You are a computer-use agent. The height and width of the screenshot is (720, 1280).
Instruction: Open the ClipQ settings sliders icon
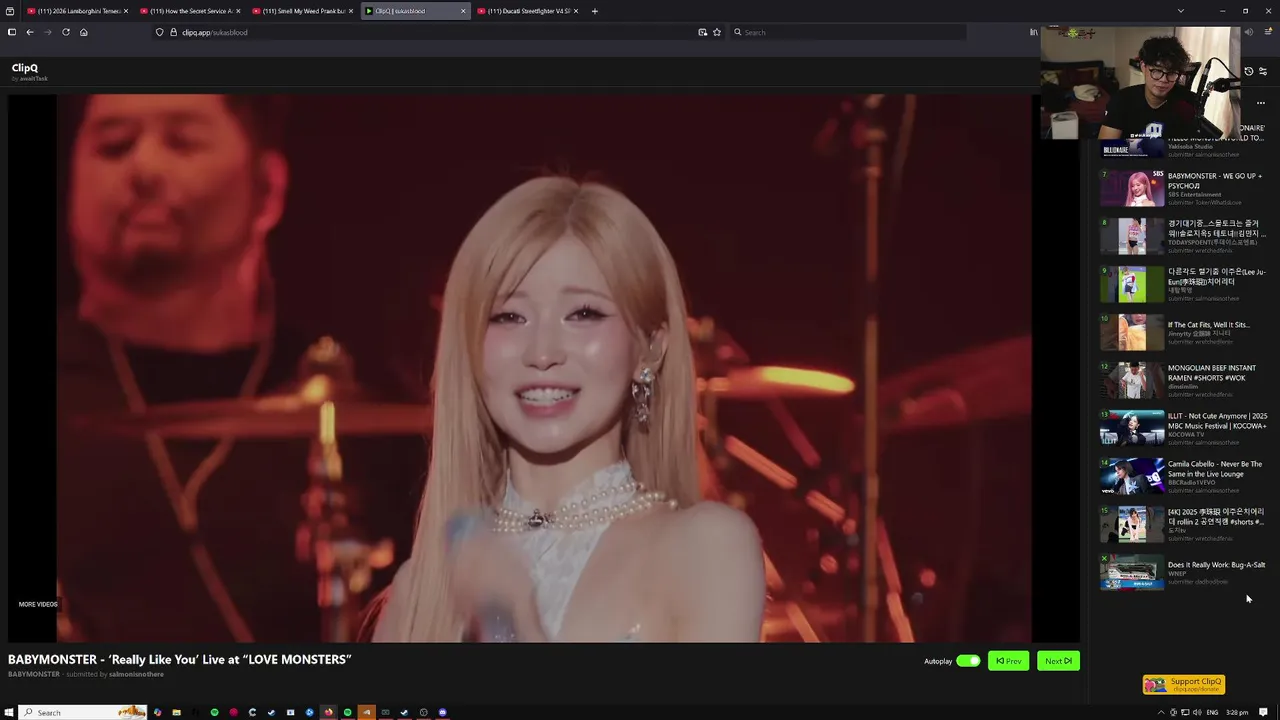tap(1263, 72)
